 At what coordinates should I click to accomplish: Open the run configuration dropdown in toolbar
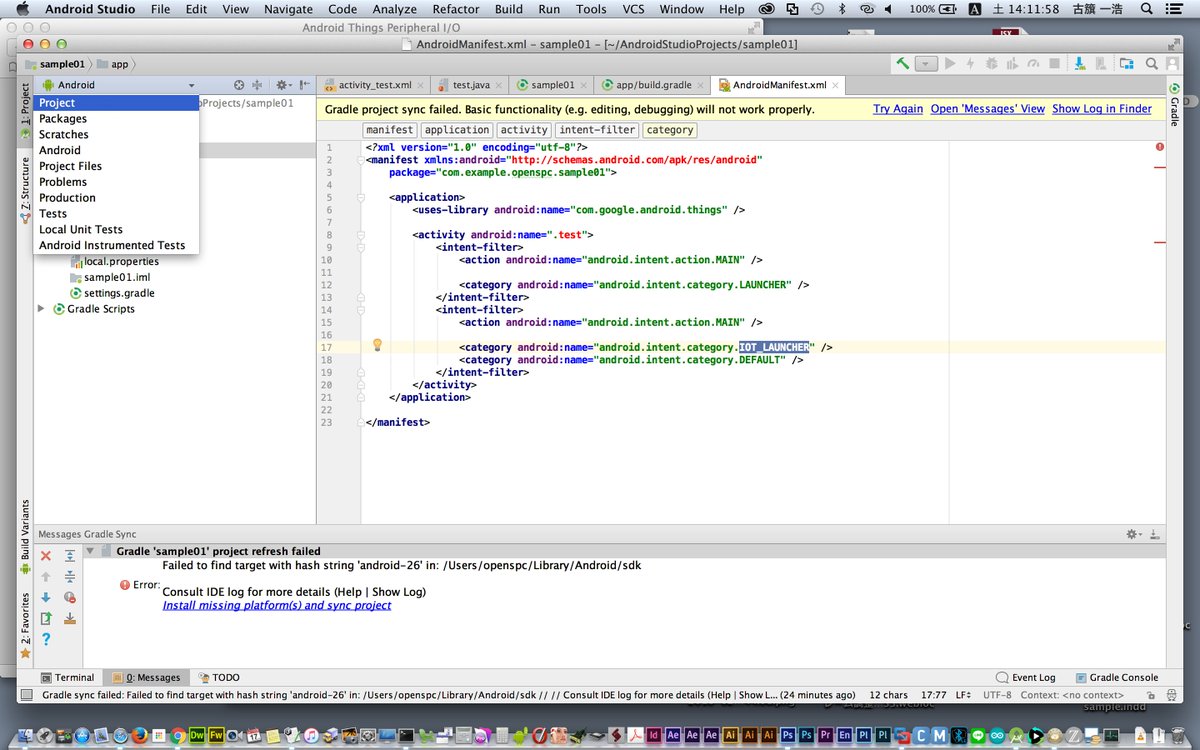pyautogui.click(x=926, y=63)
